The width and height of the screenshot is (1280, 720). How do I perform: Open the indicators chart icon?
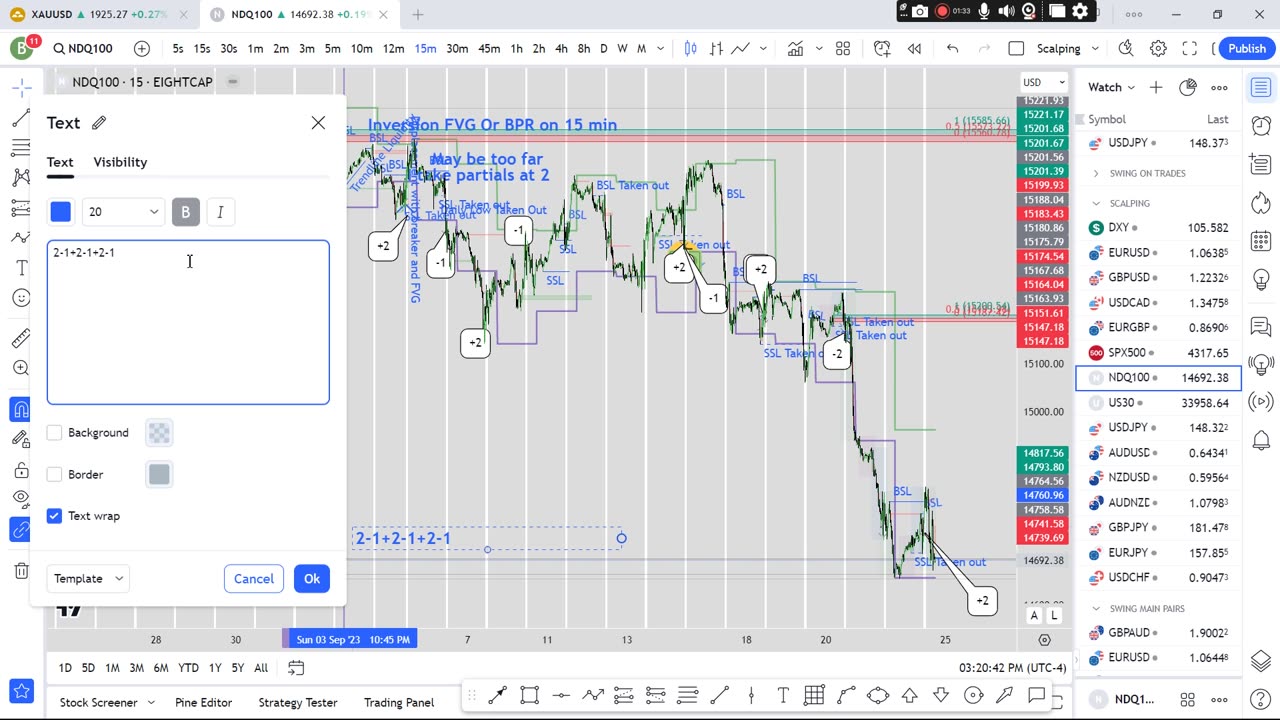(x=795, y=48)
